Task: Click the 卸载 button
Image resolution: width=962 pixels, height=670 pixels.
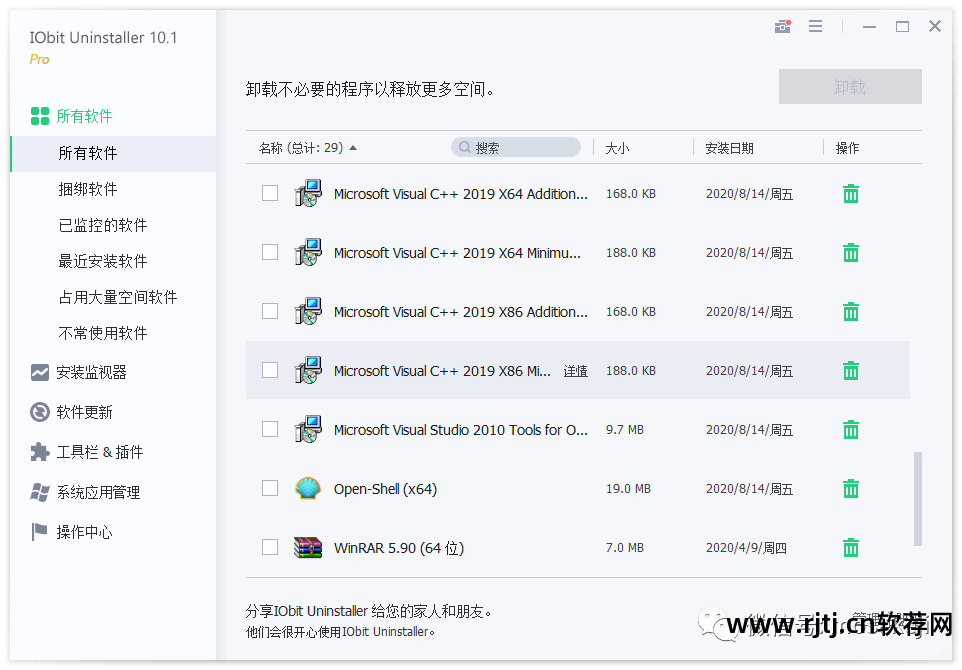Action: tap(850, 87)
